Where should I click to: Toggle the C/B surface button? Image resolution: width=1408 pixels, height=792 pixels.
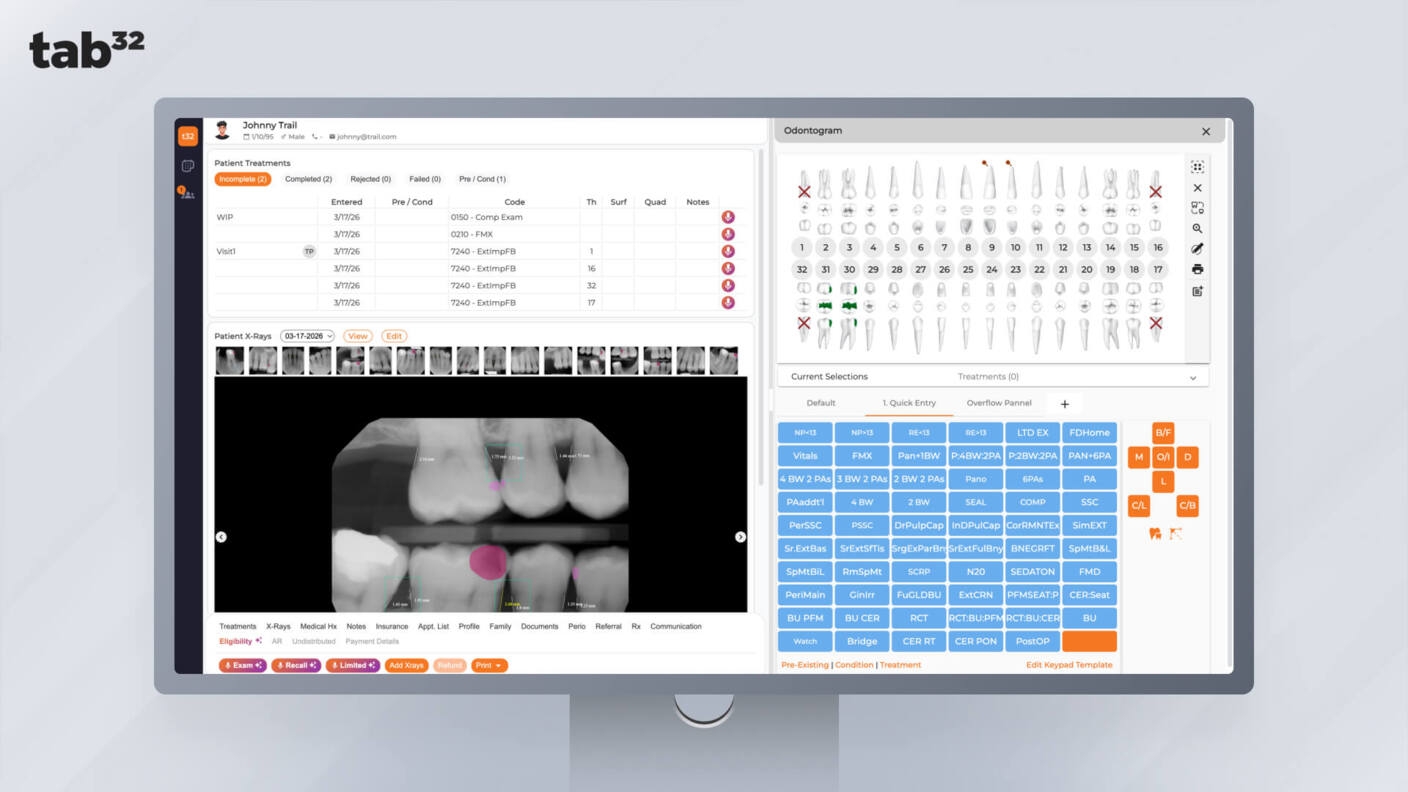1187,506
